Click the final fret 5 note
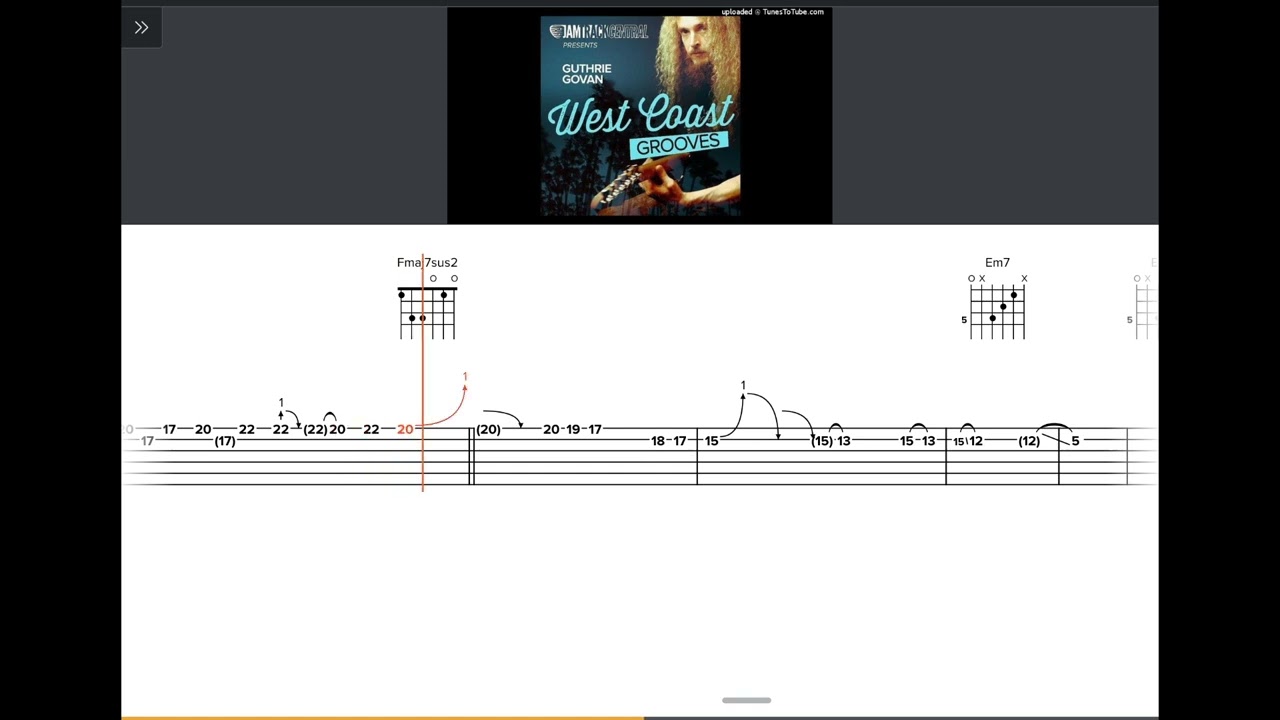1280x720 pixels. [x=1075, y=441]
